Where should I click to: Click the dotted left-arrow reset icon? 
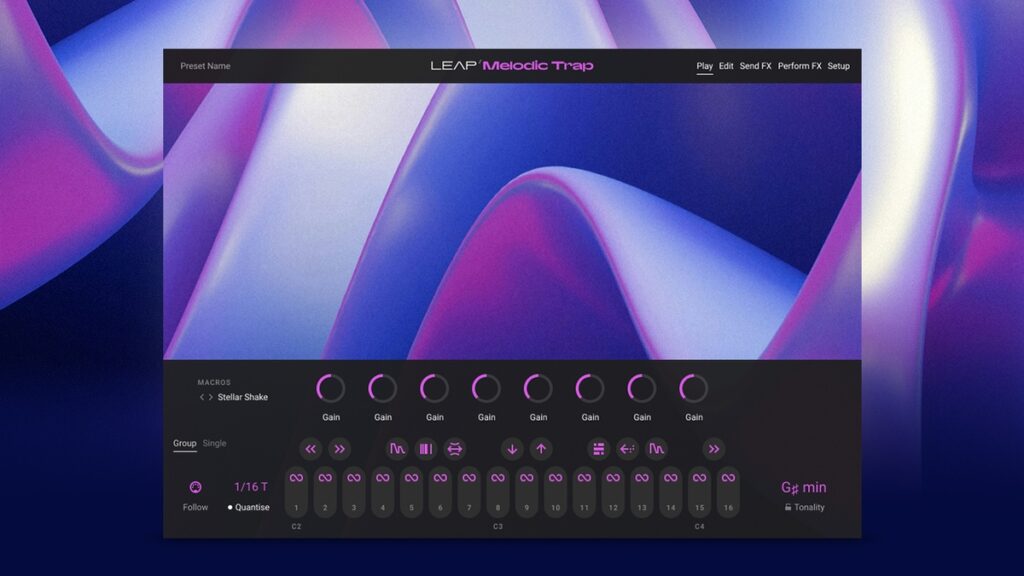pyautogui.click(x=627, y=449)
